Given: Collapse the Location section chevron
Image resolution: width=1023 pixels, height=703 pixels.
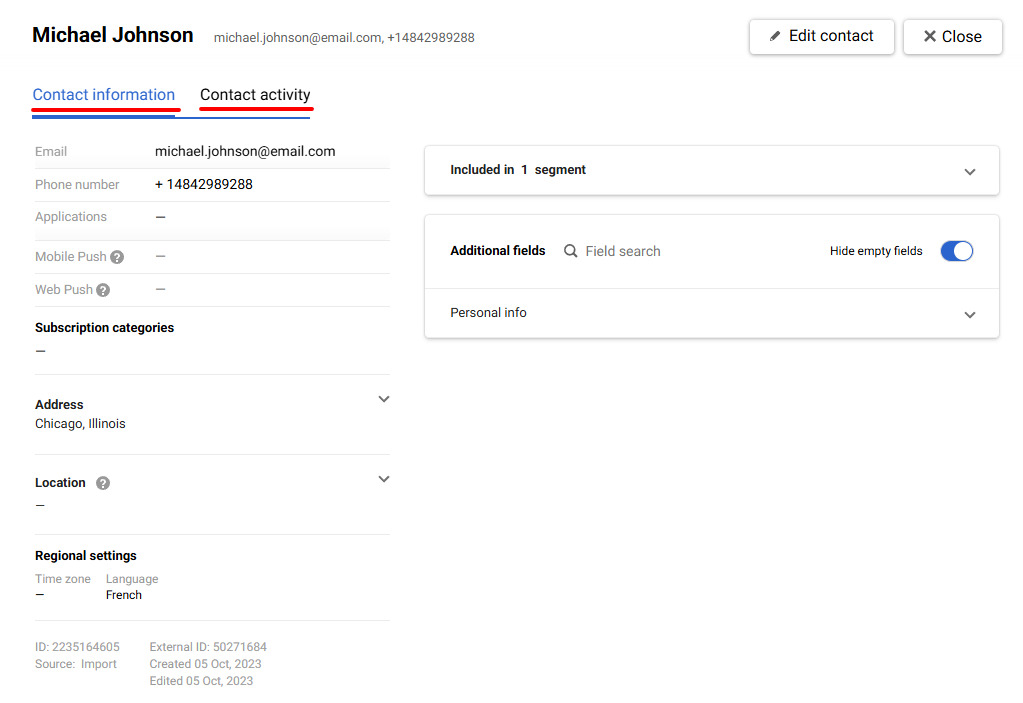Looking at the screenshot, I should (384, 478).
